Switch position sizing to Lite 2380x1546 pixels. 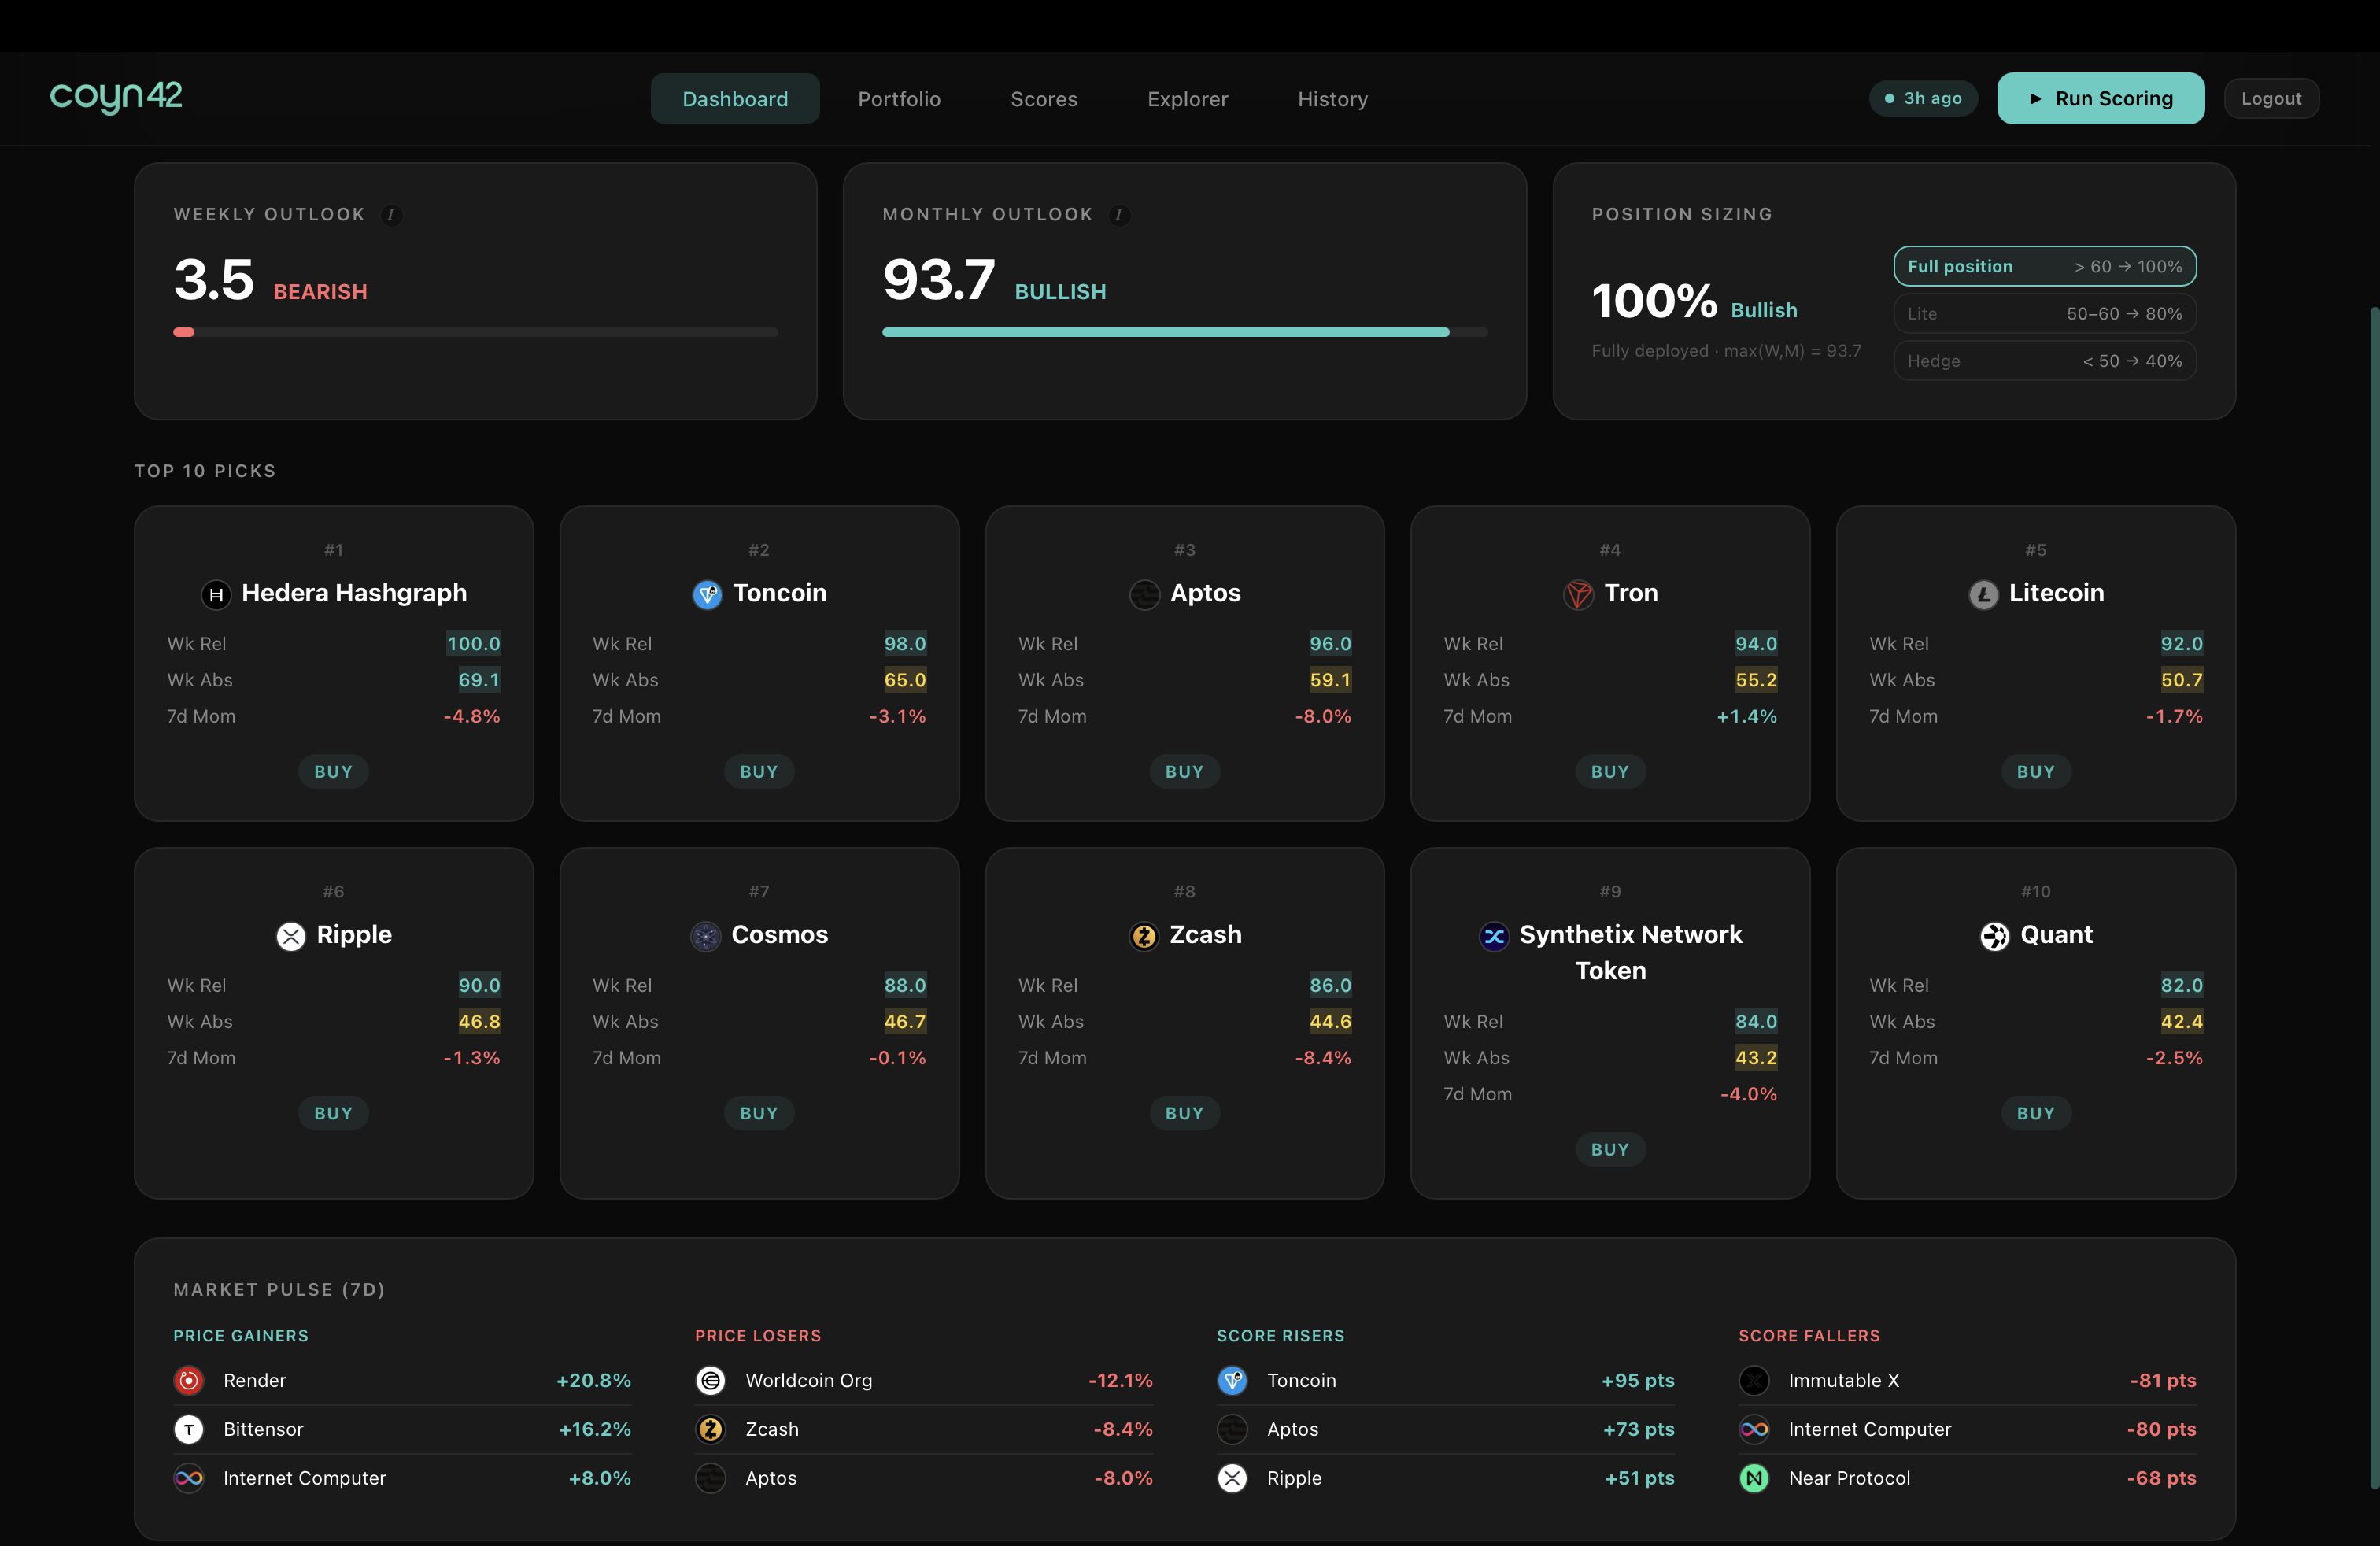(2044, 313)
